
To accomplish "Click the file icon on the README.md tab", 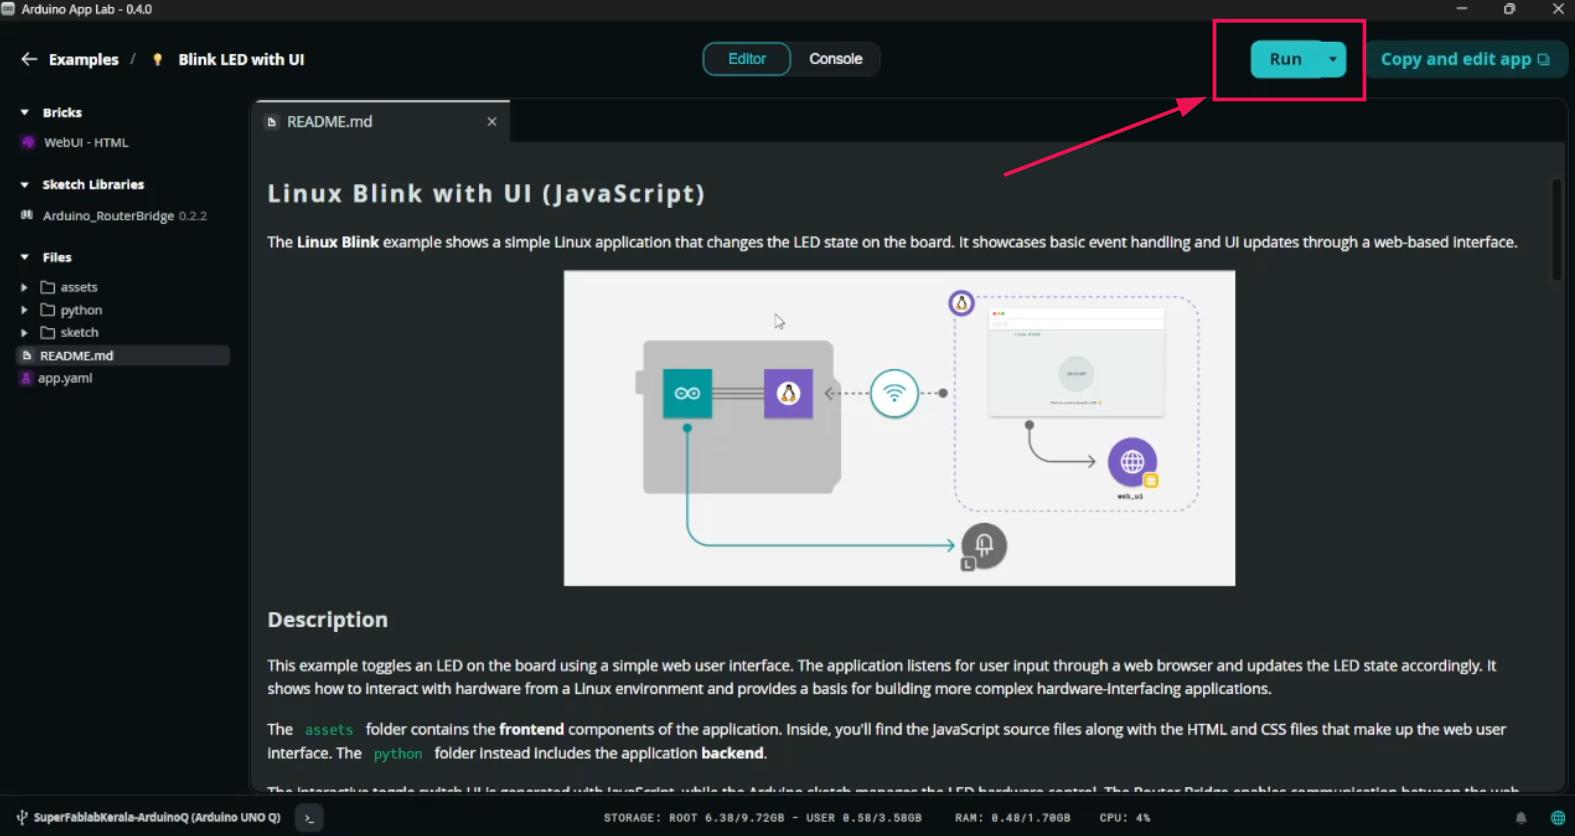I will 271,122.
